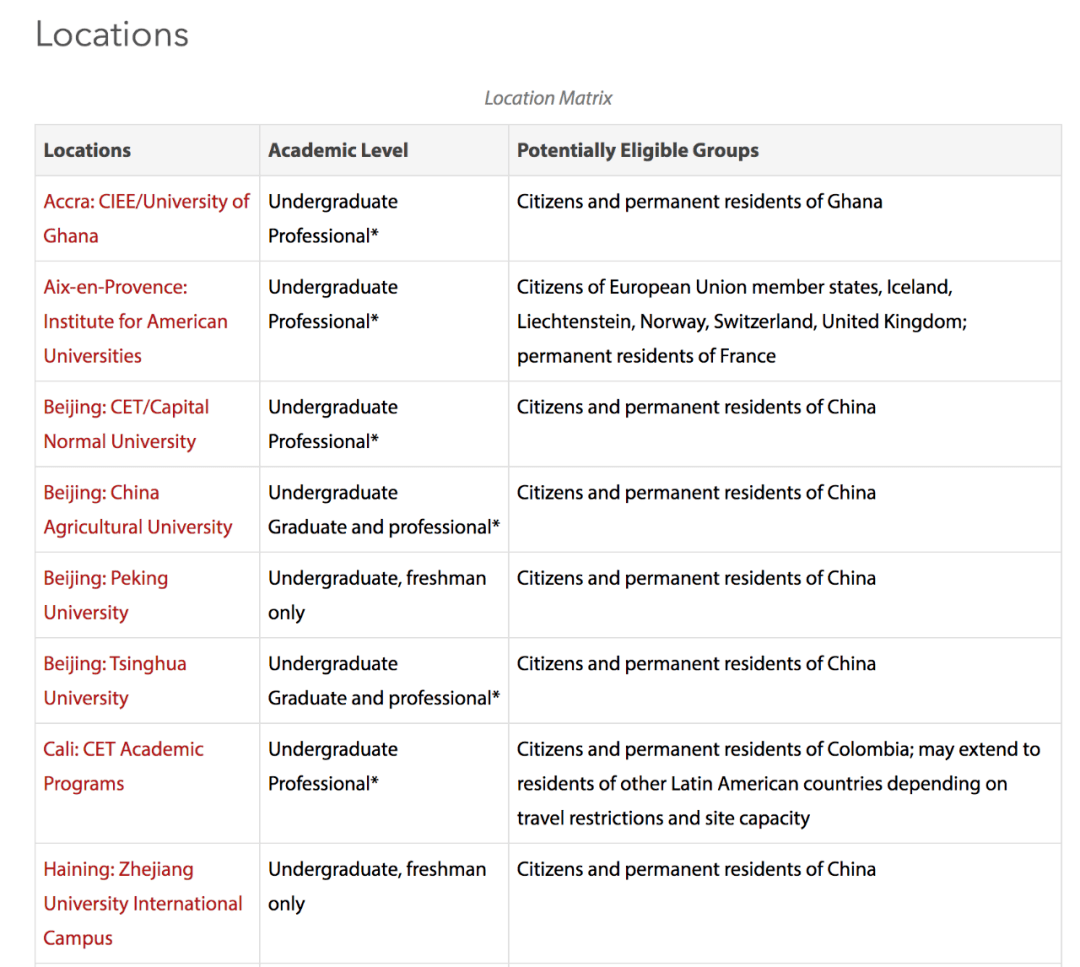Open Beijing: CET/Capital Normal University link
Image resolution: width=1080 pixels, height=967 pixels.
coord(126,424)
